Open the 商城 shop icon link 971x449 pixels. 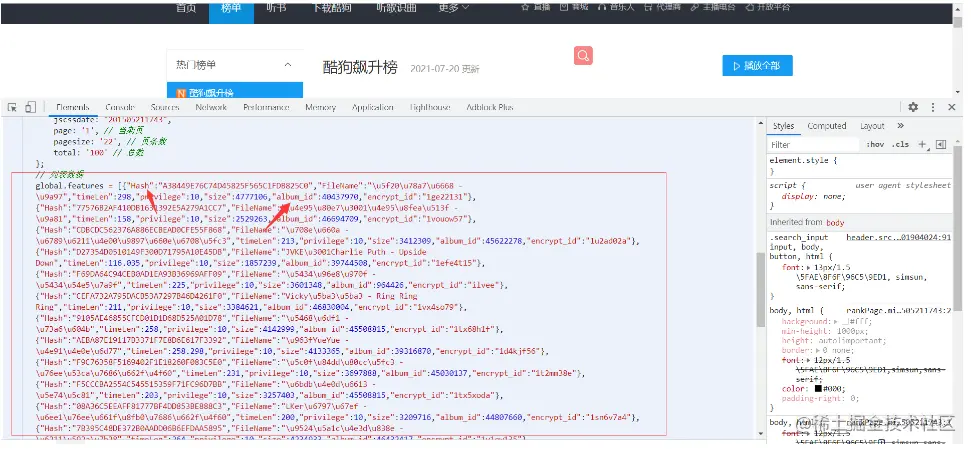(x=574, y=7)
